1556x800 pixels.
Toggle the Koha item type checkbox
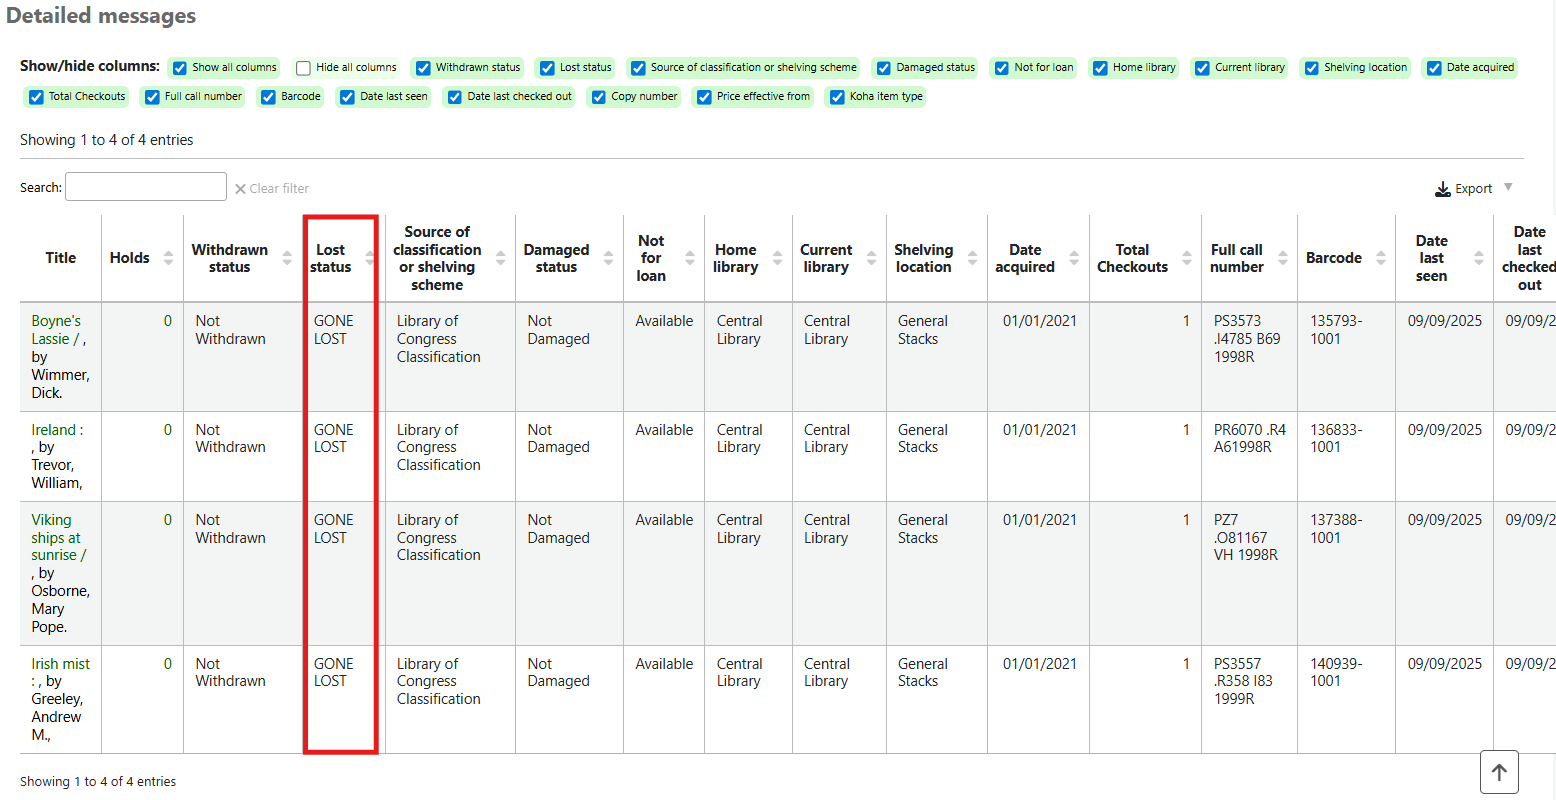(x=837, y=97)
